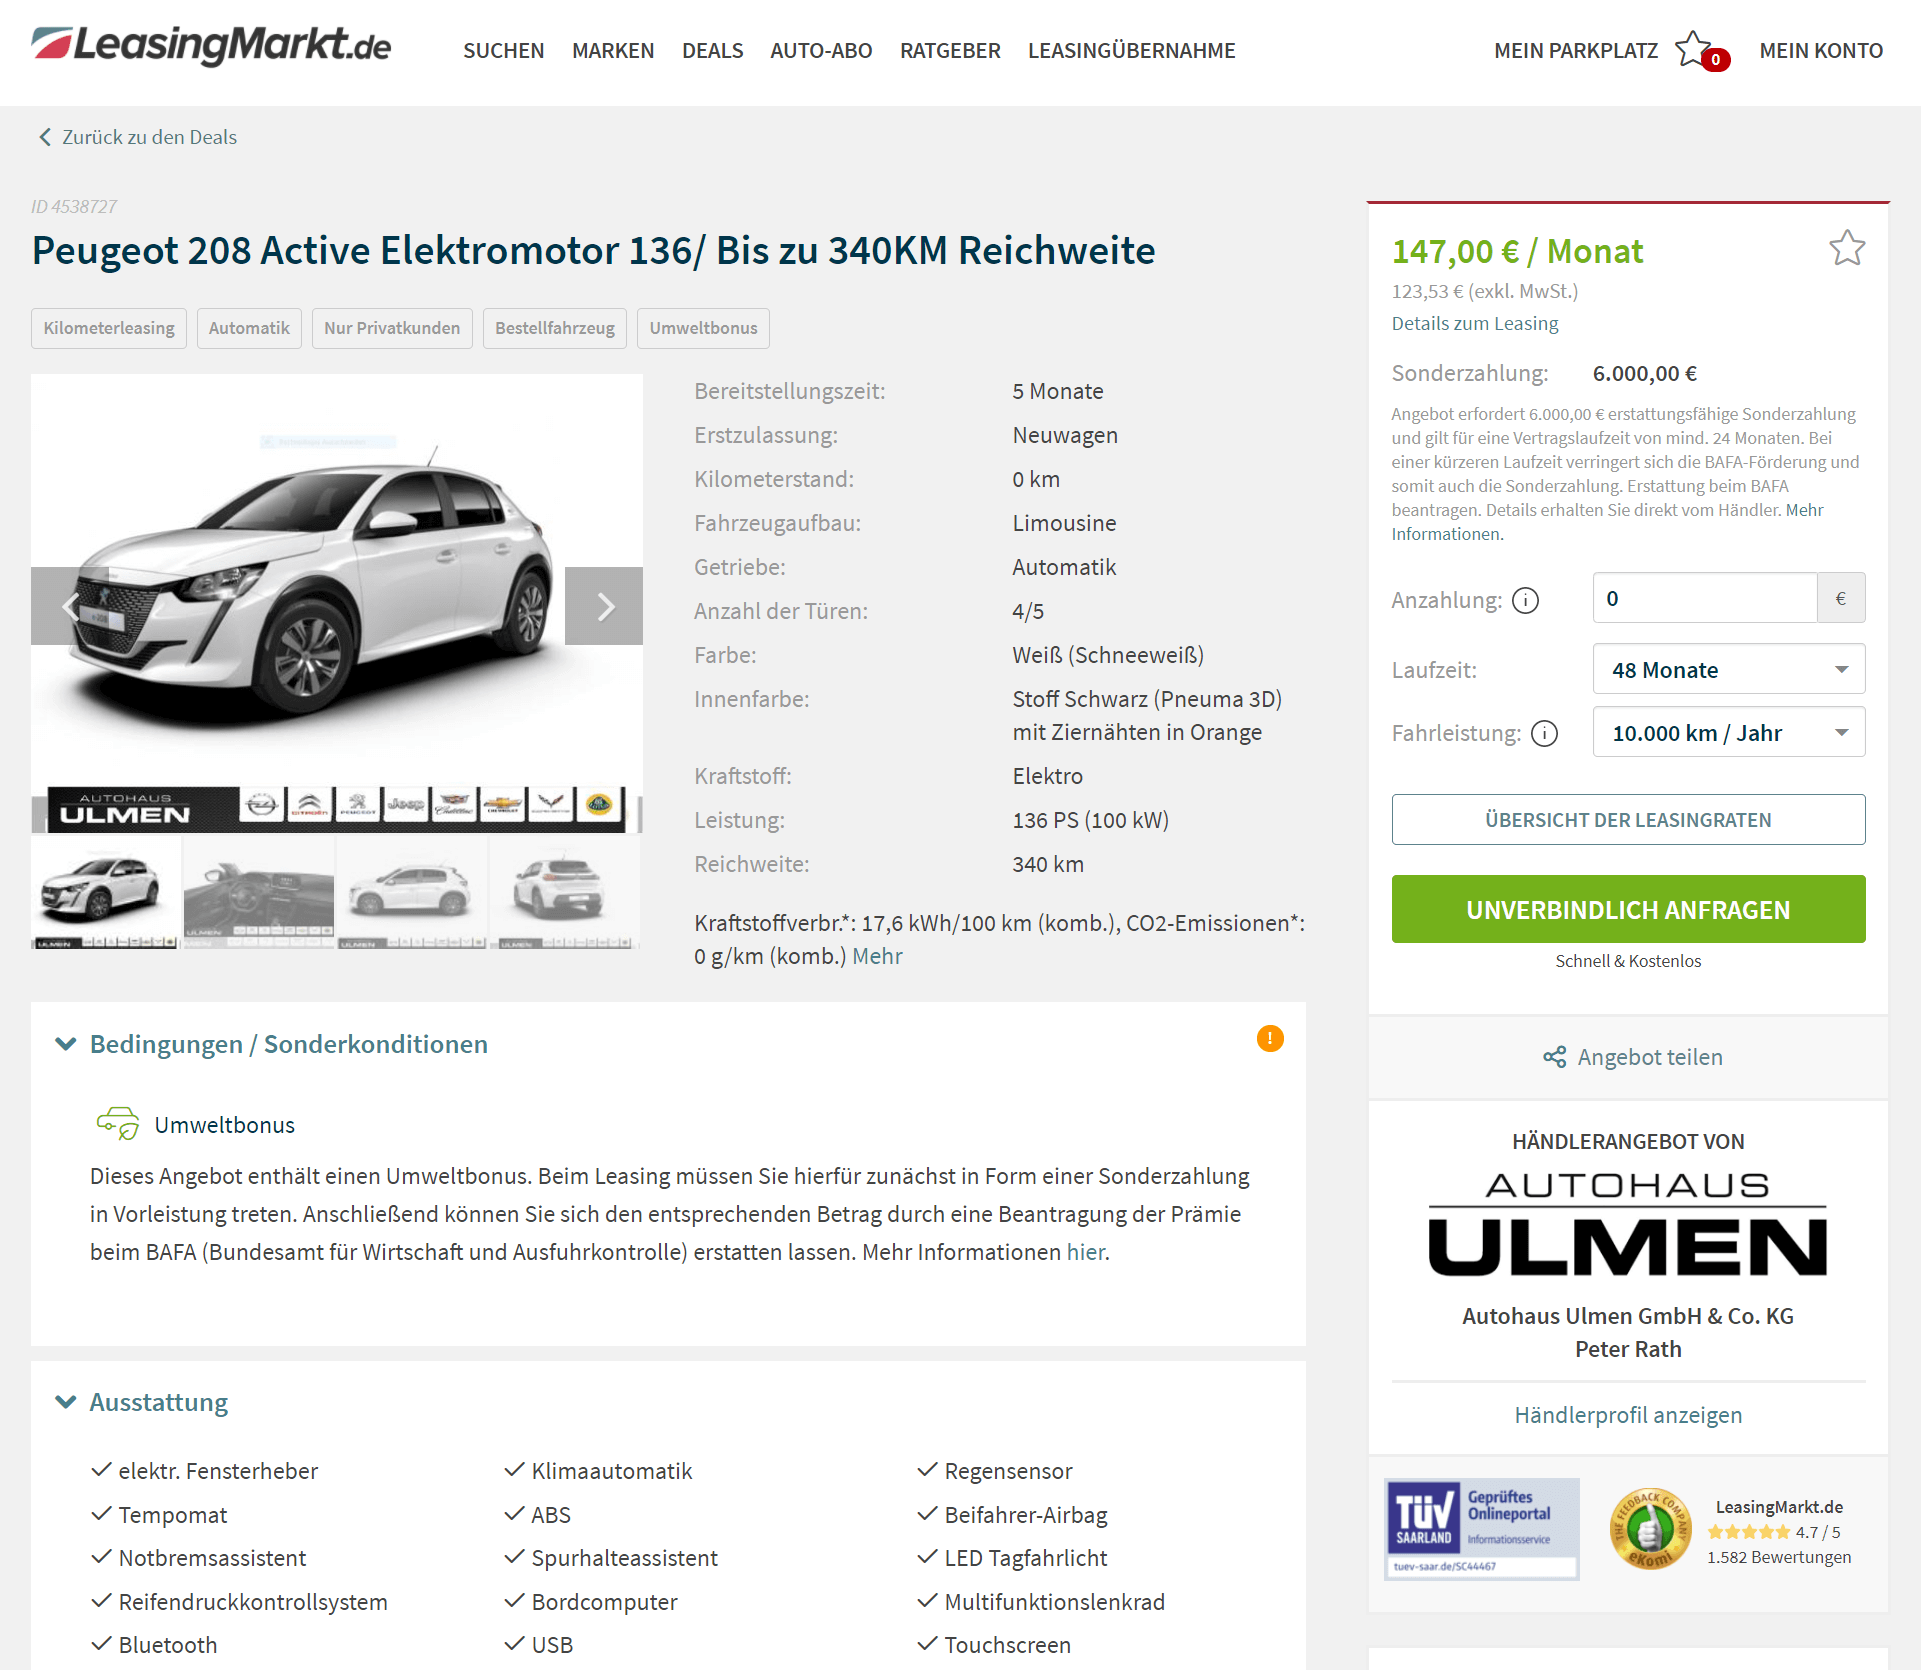
Task: Collapse the Bedingungen / Sonderkonditionen section
Action: click(66, 1044)
